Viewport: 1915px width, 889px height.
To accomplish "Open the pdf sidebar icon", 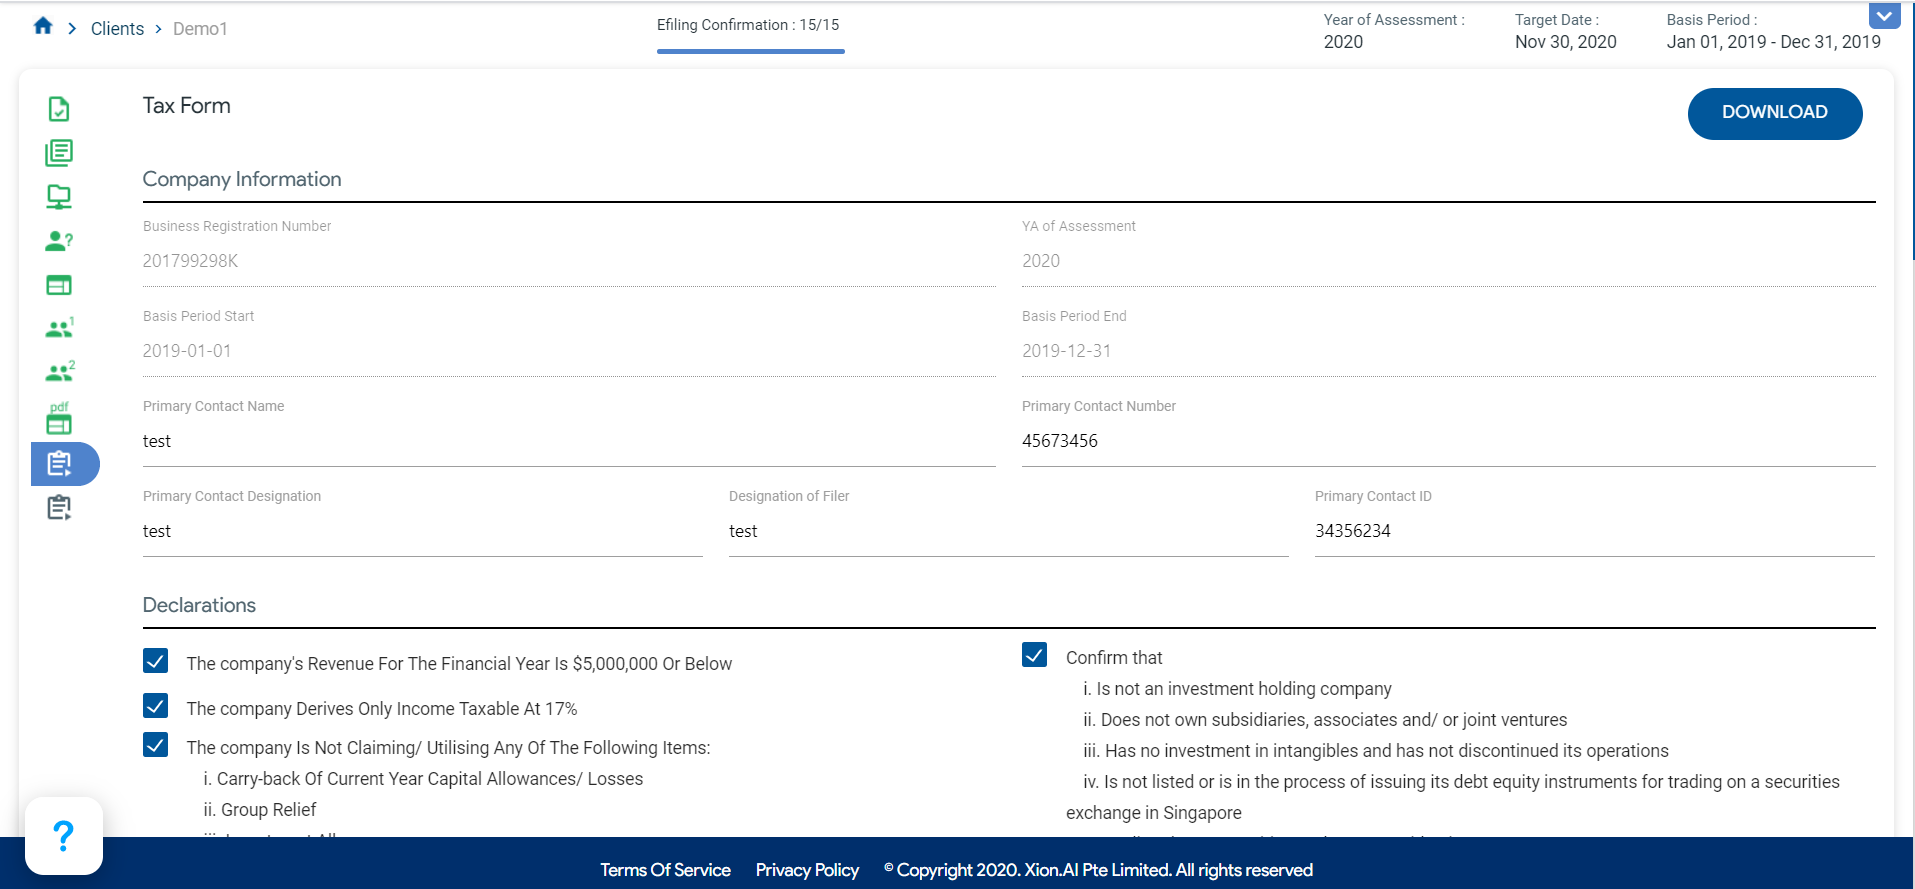I will pos(59,418).
